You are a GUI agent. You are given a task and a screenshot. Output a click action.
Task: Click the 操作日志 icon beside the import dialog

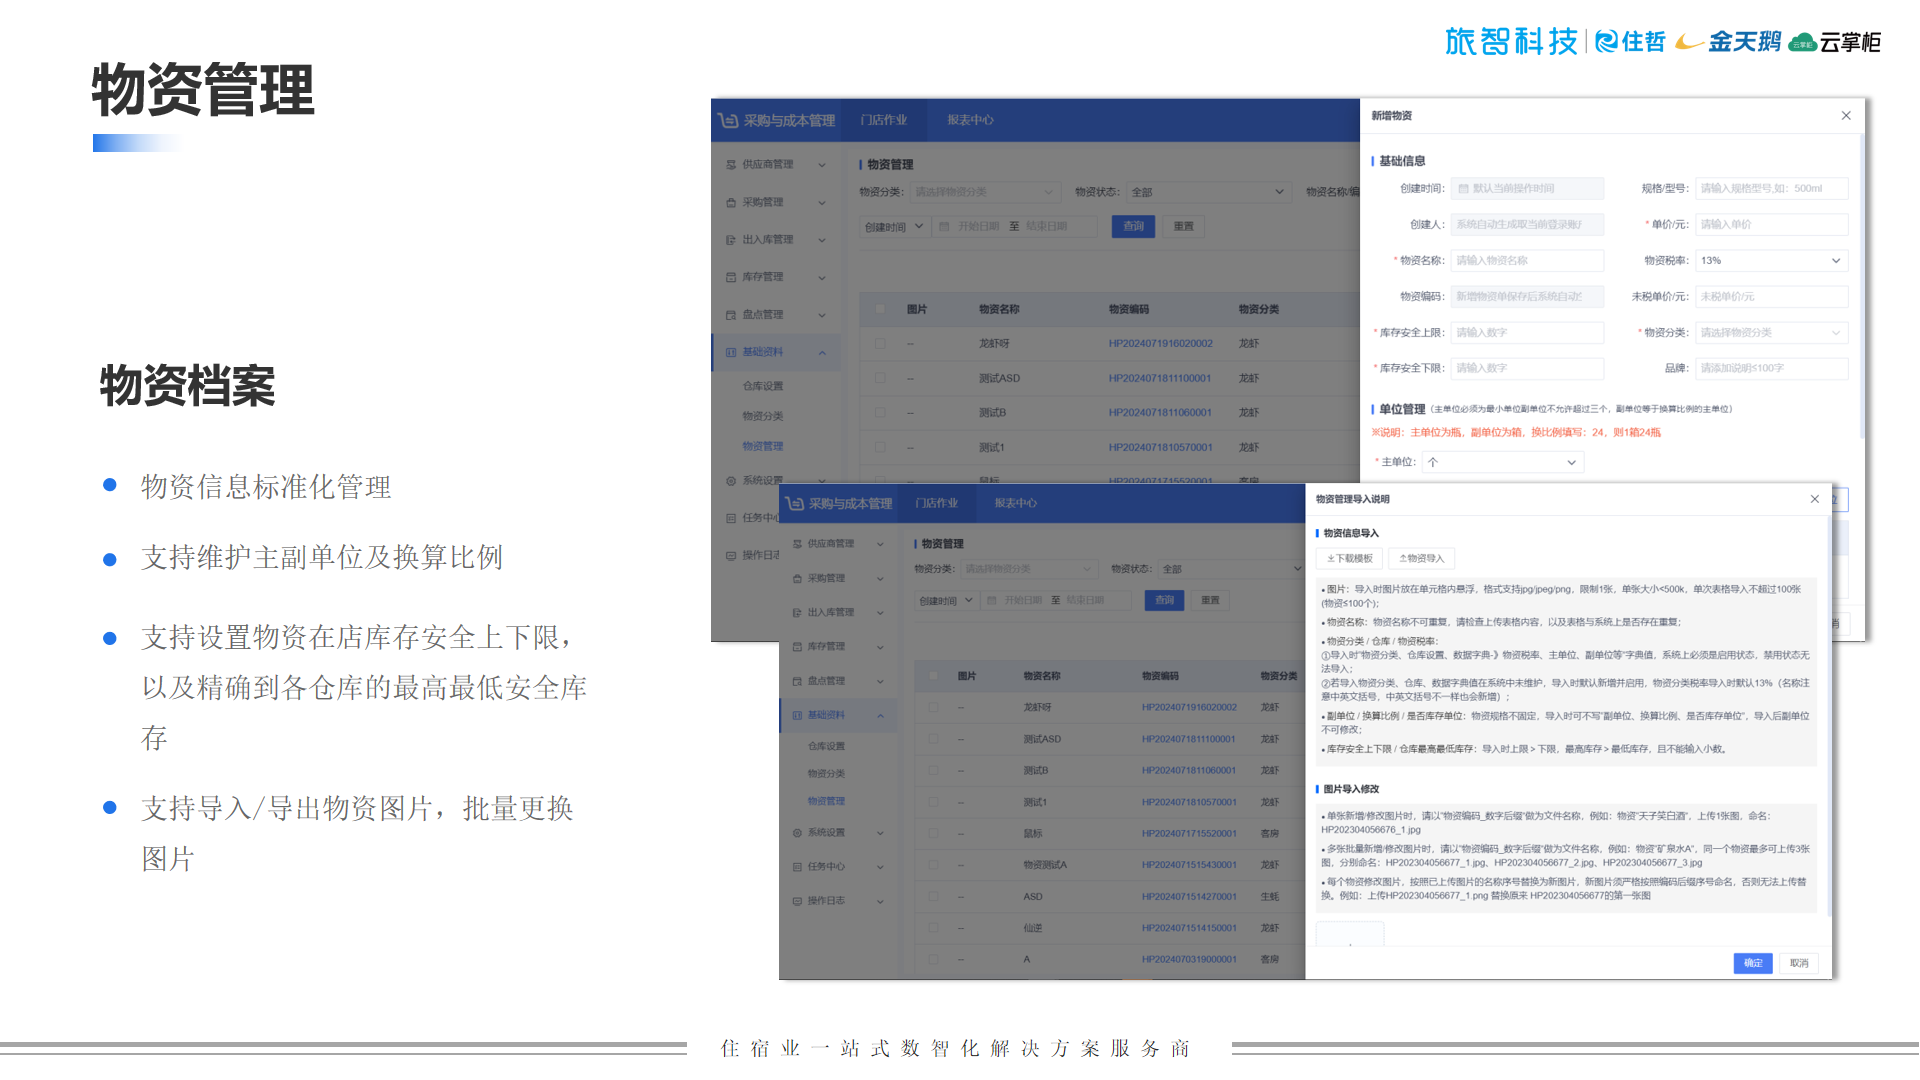(797, 901)
